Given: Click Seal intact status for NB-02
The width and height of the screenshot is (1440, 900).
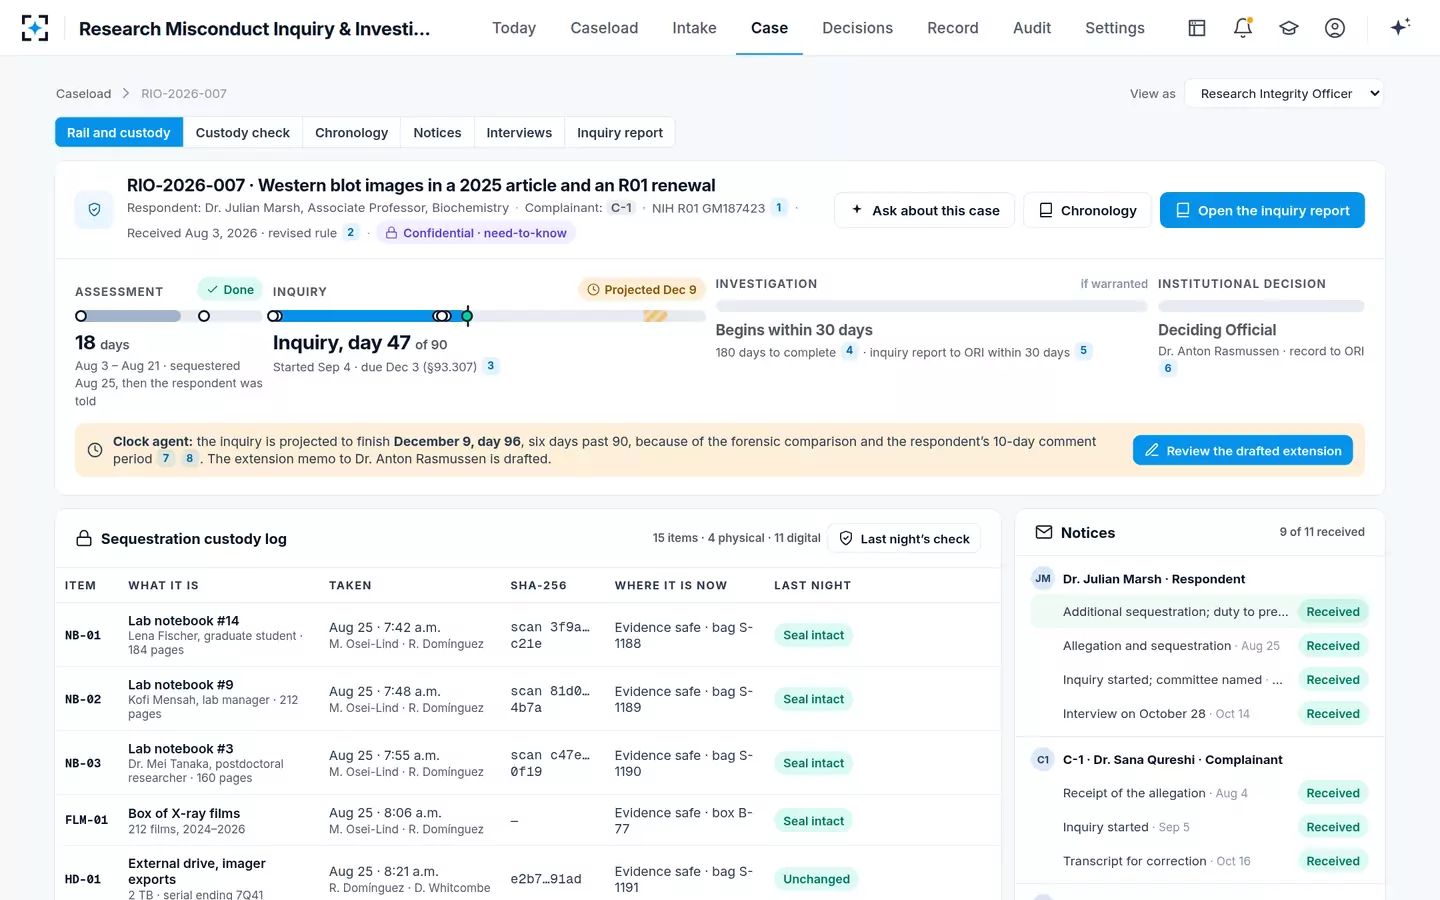Looking at the screenshot, I should [x=813, y=699].
